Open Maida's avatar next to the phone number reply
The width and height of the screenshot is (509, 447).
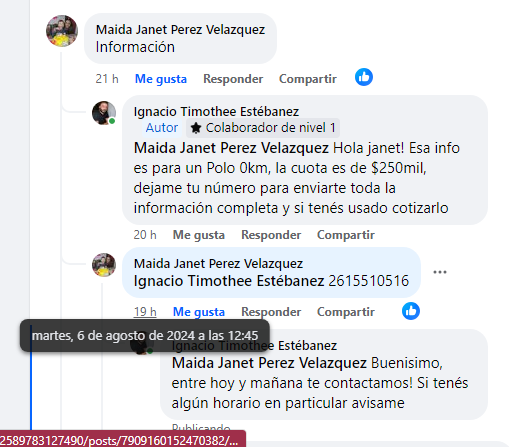[x=104, y=265]
